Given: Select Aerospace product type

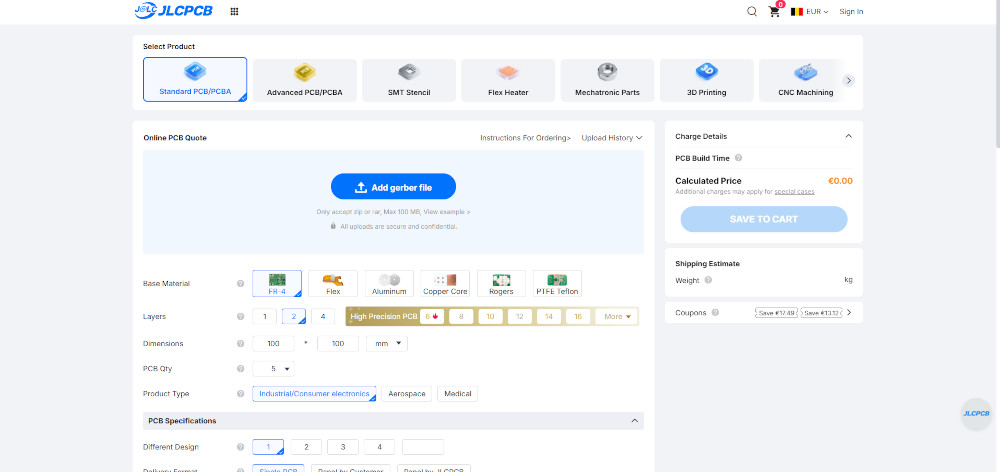Looking at the screenshot, I should (407, 394).
